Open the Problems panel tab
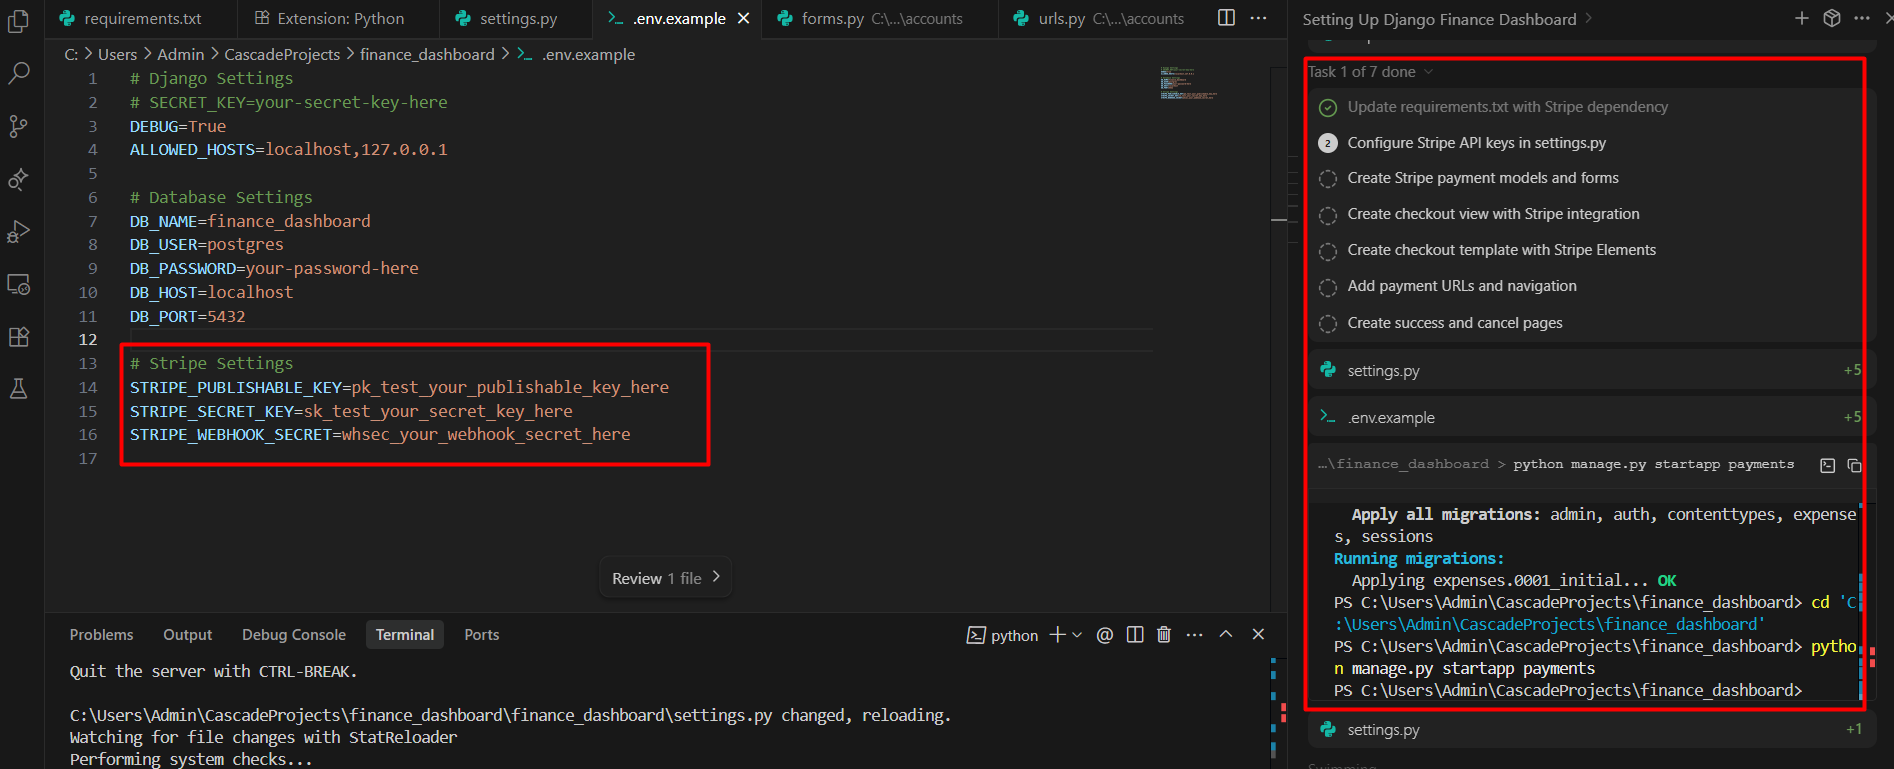This screenshot has height=769, width=1894. pyautogui.click(x=101, y=635)
